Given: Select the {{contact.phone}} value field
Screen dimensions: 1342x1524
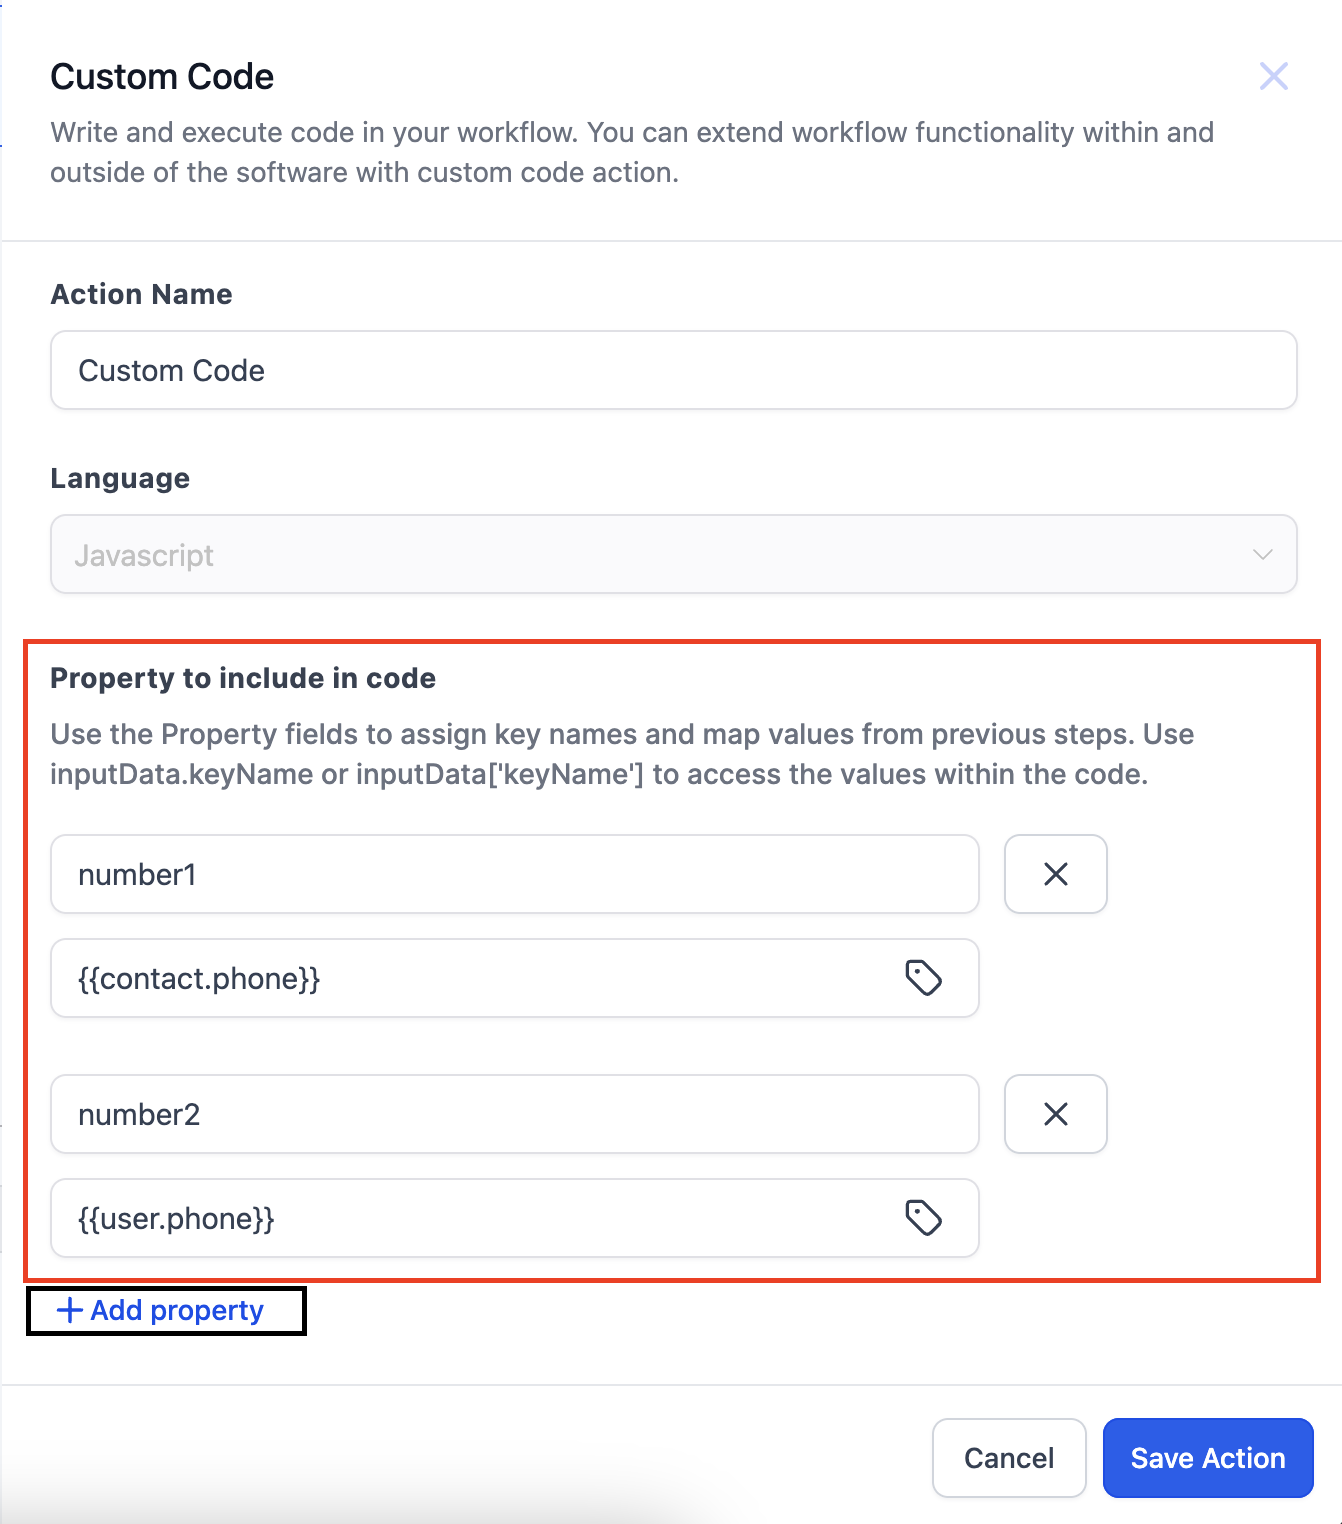Looking at the screenshot, I should pos(515,978).
